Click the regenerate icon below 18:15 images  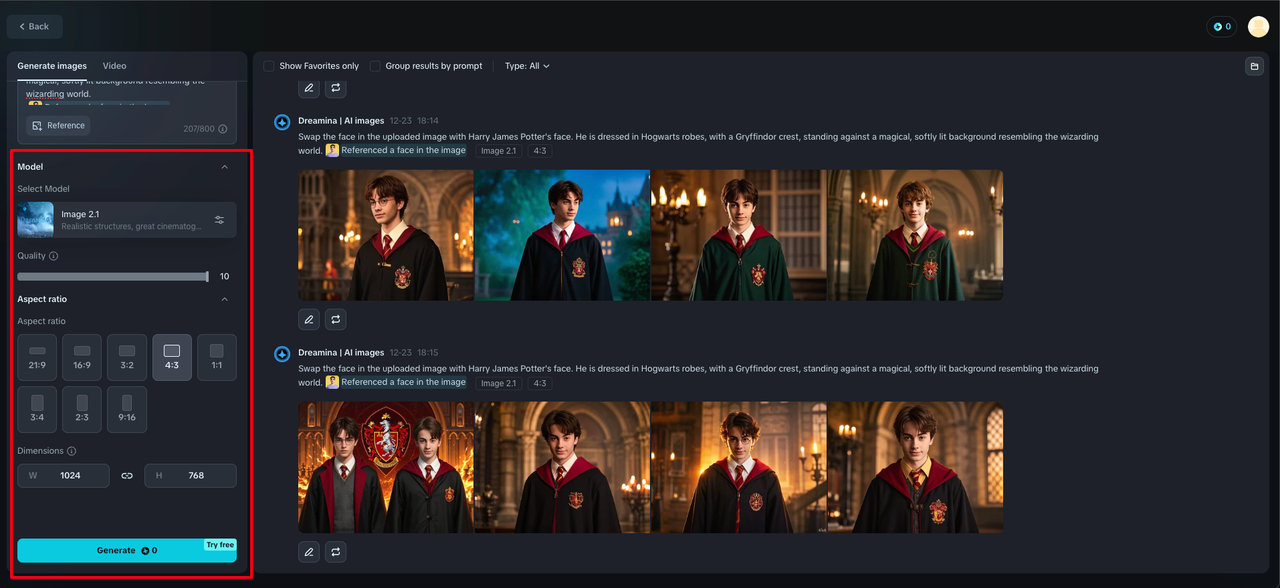click(336, 552)
